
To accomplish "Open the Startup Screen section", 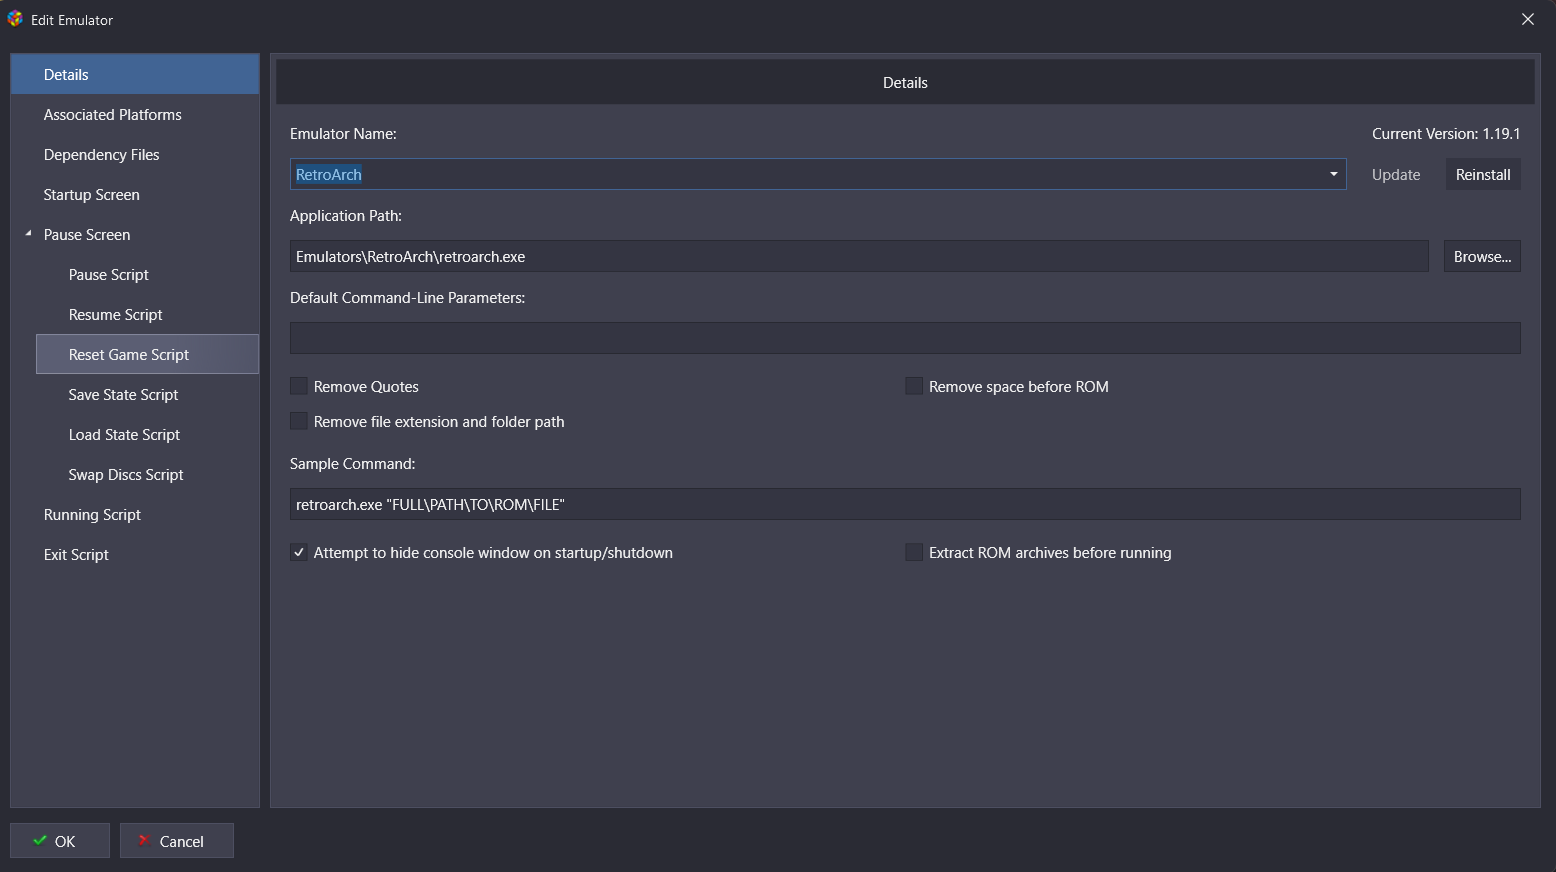I will (x=135, y=194).
